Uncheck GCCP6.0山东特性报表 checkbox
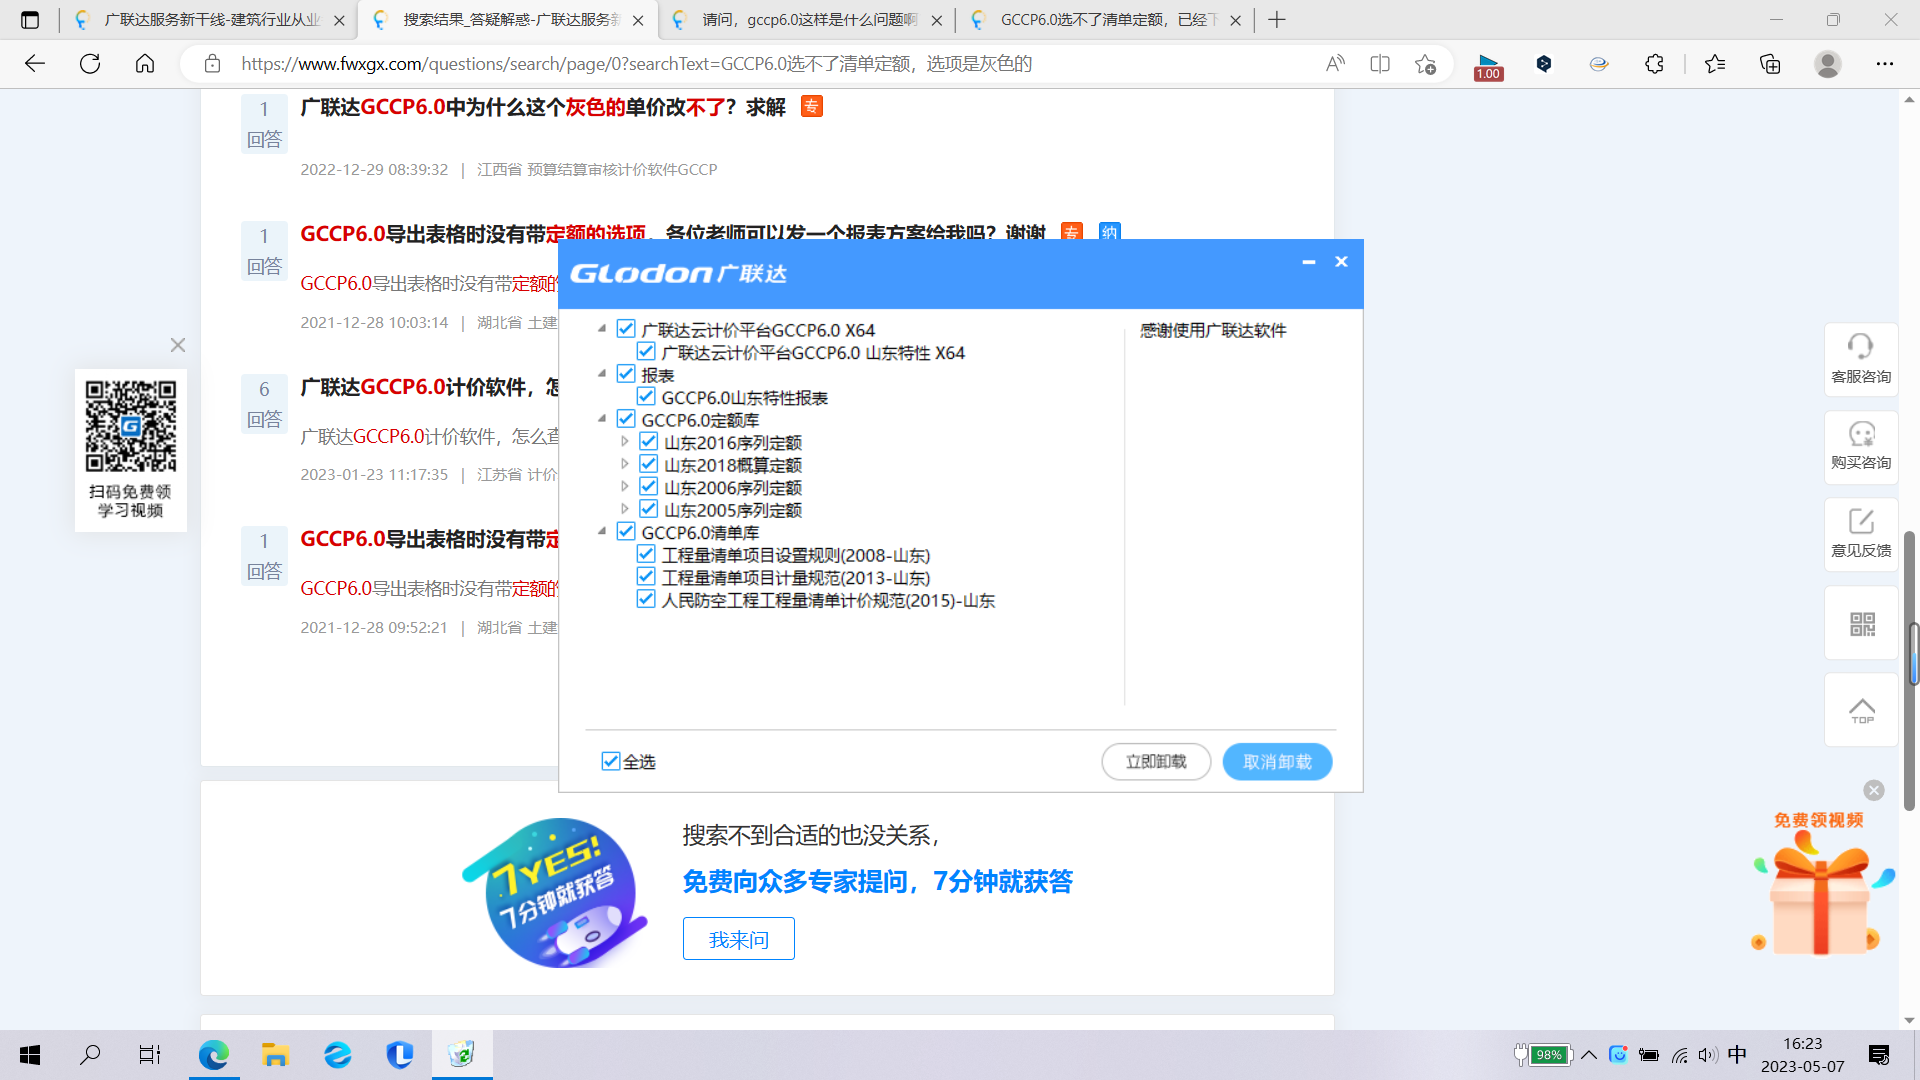 pos(646,397)
